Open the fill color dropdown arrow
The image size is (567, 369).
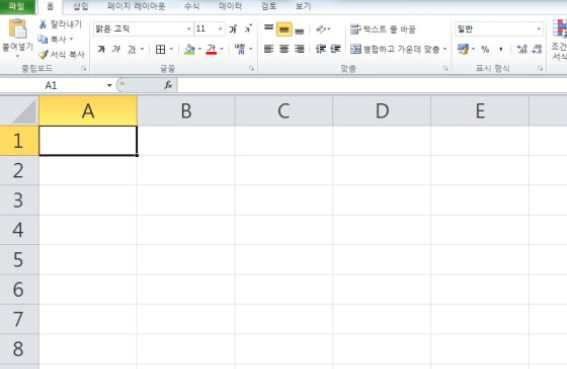[200, 49]
